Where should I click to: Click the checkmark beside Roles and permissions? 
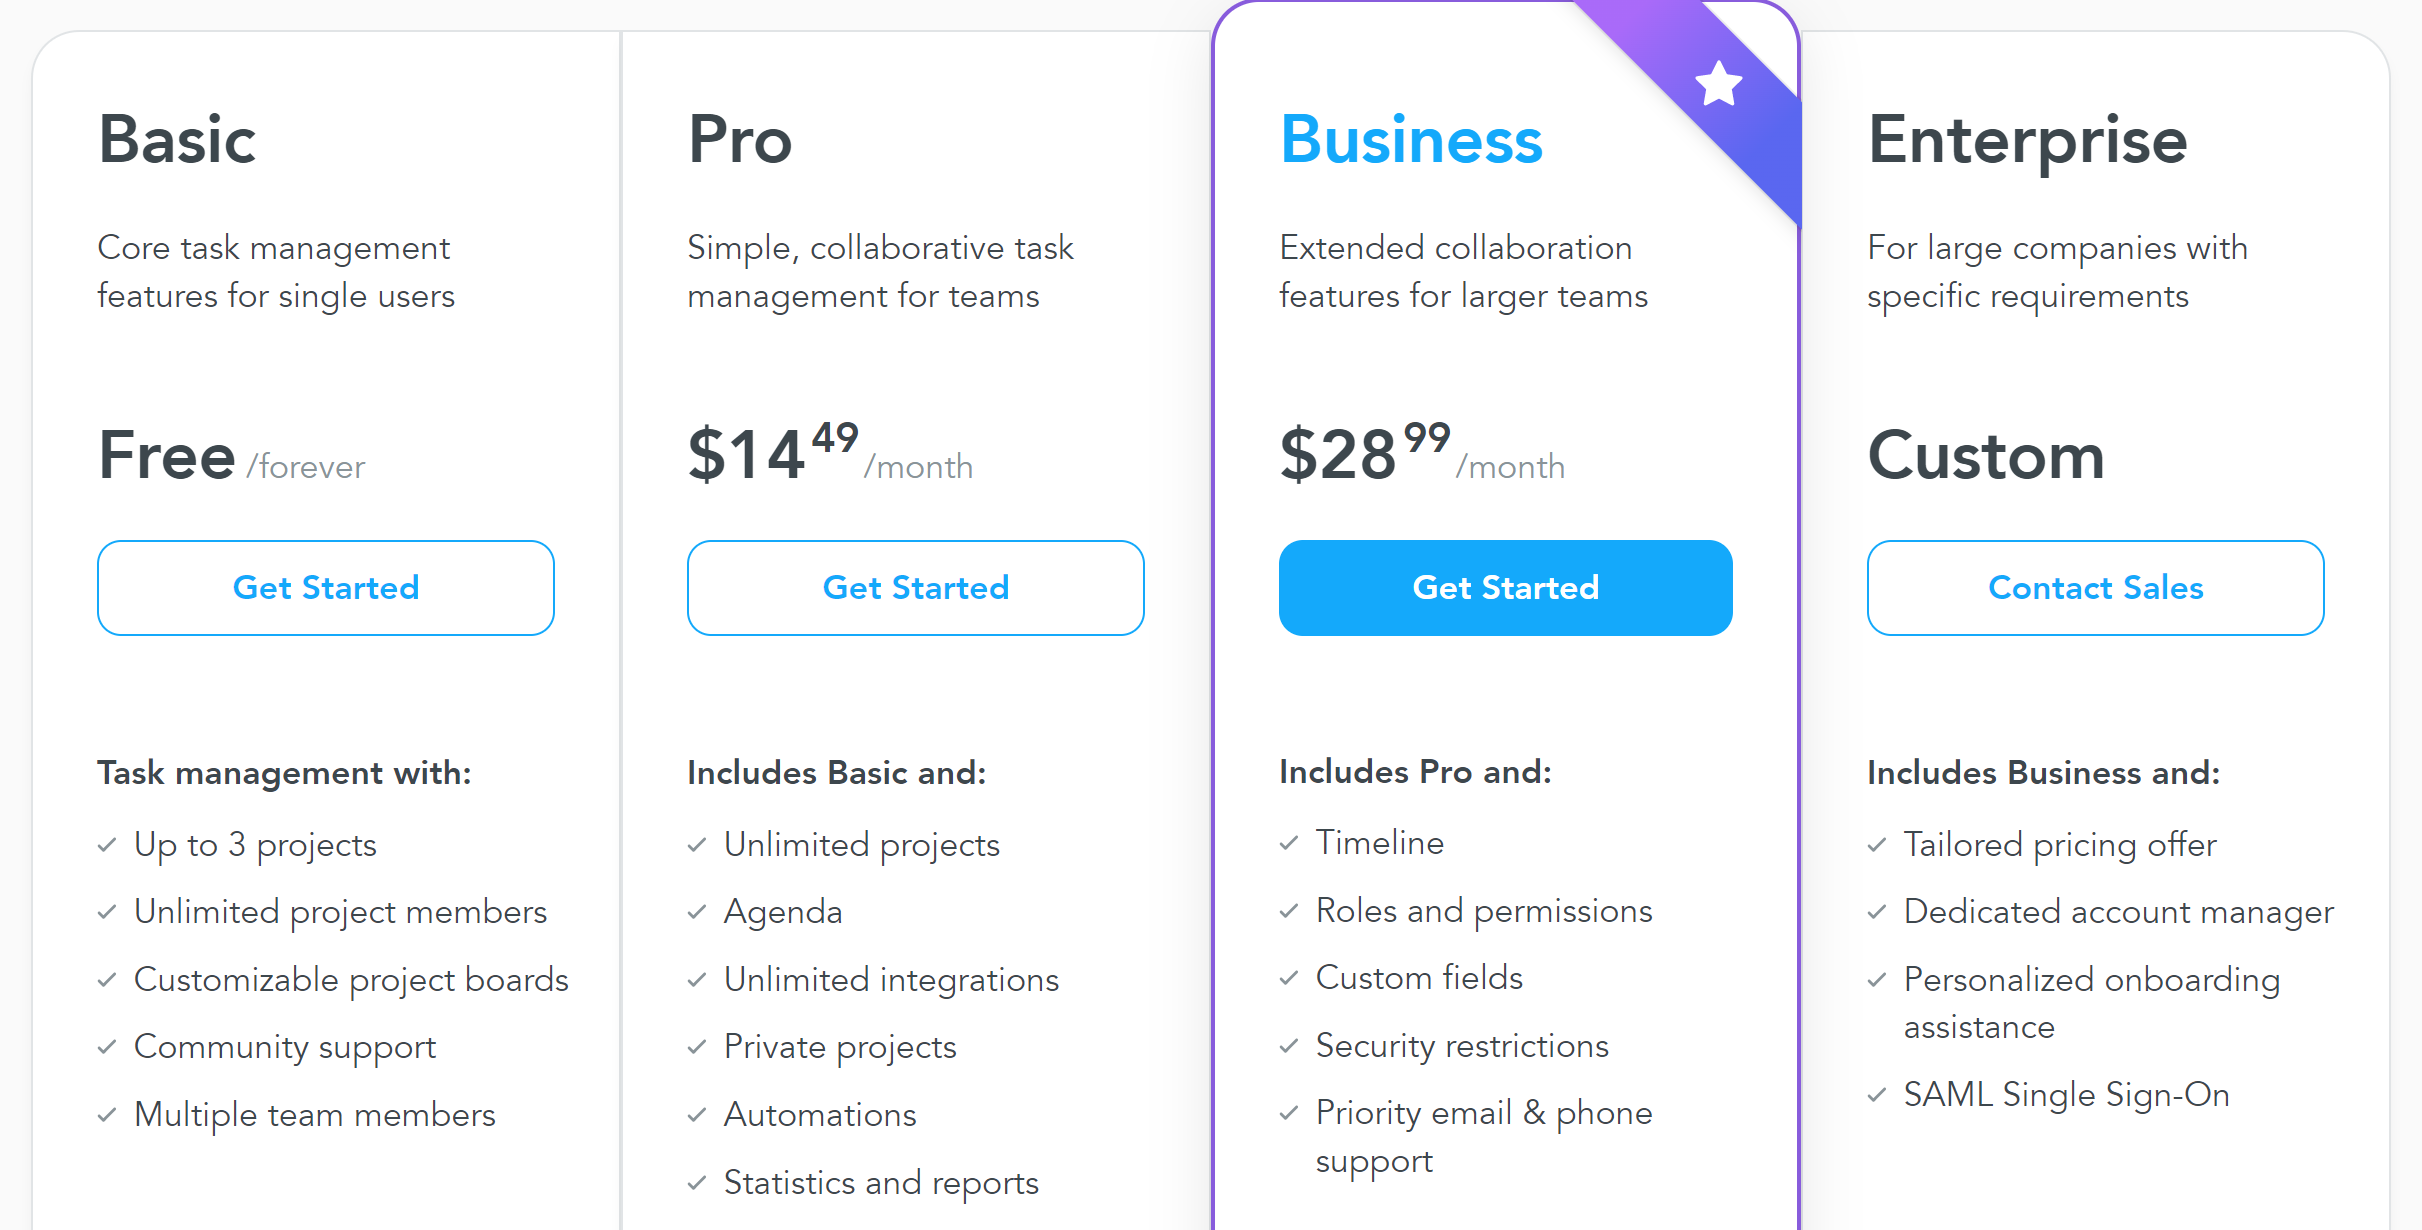click(1288, 912)
